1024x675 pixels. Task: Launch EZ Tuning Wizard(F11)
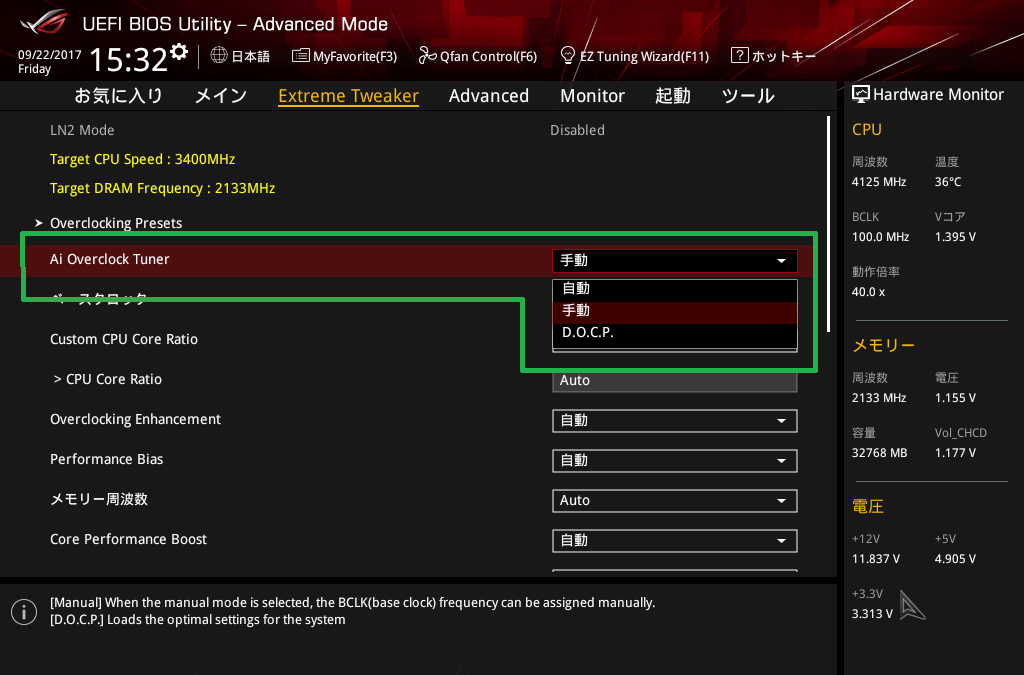click(634, 56)
